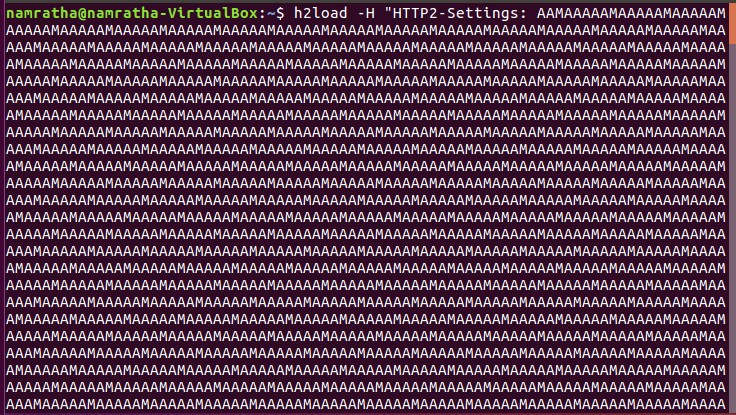Image resolution: width=736 pixels, height=415 pixels.
Task: Click the orange scrollbar thumb
Action: pos(732,24)
